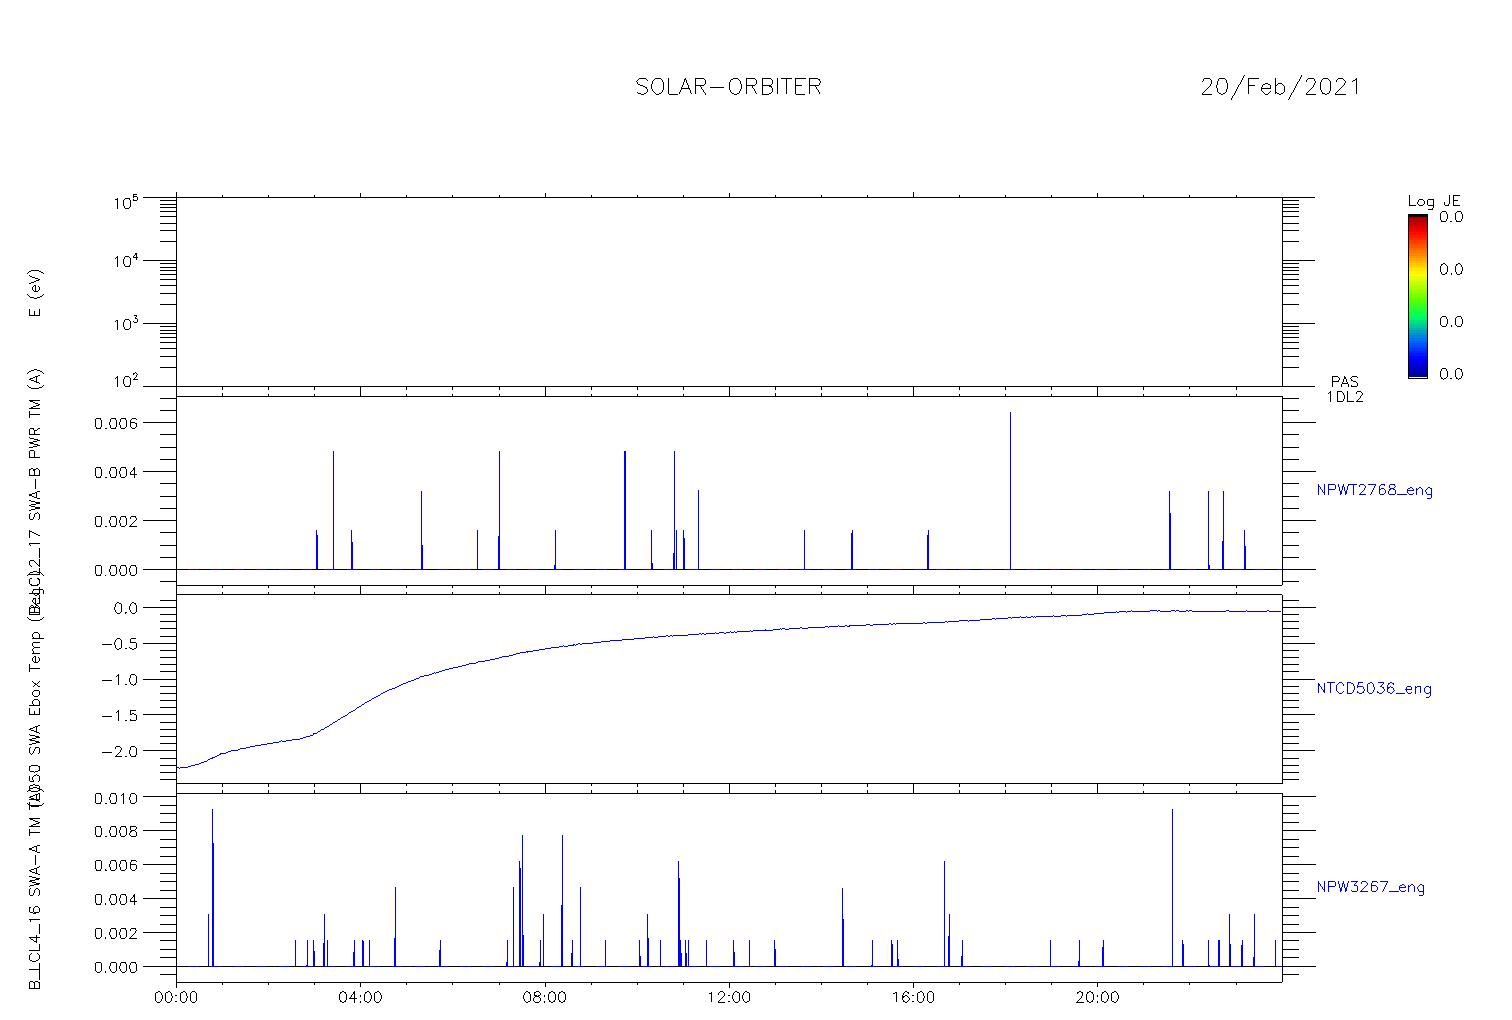Click the 04:00 time axis label

pyautogui.click(x=361, y=997)
